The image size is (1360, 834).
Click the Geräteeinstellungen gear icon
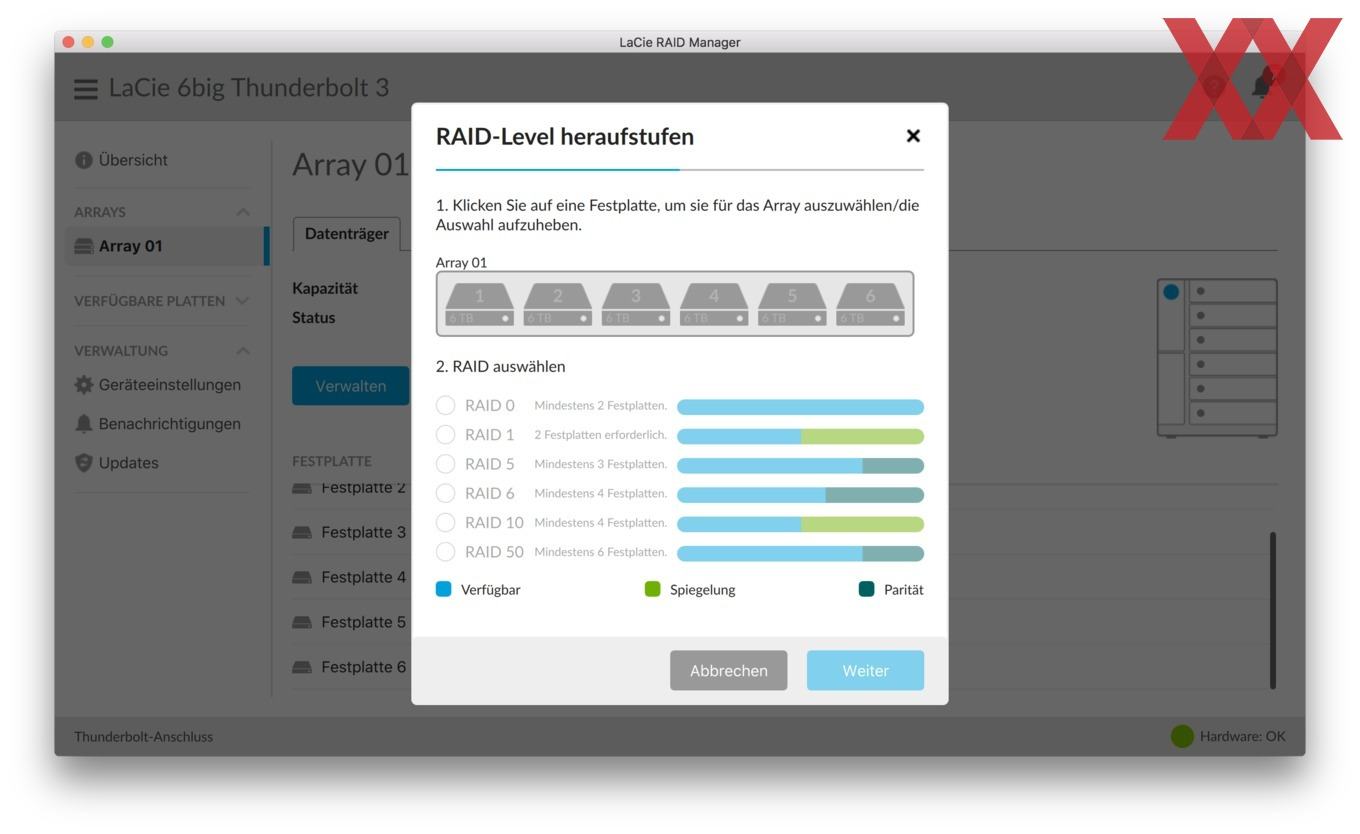(x=84, y=385)
